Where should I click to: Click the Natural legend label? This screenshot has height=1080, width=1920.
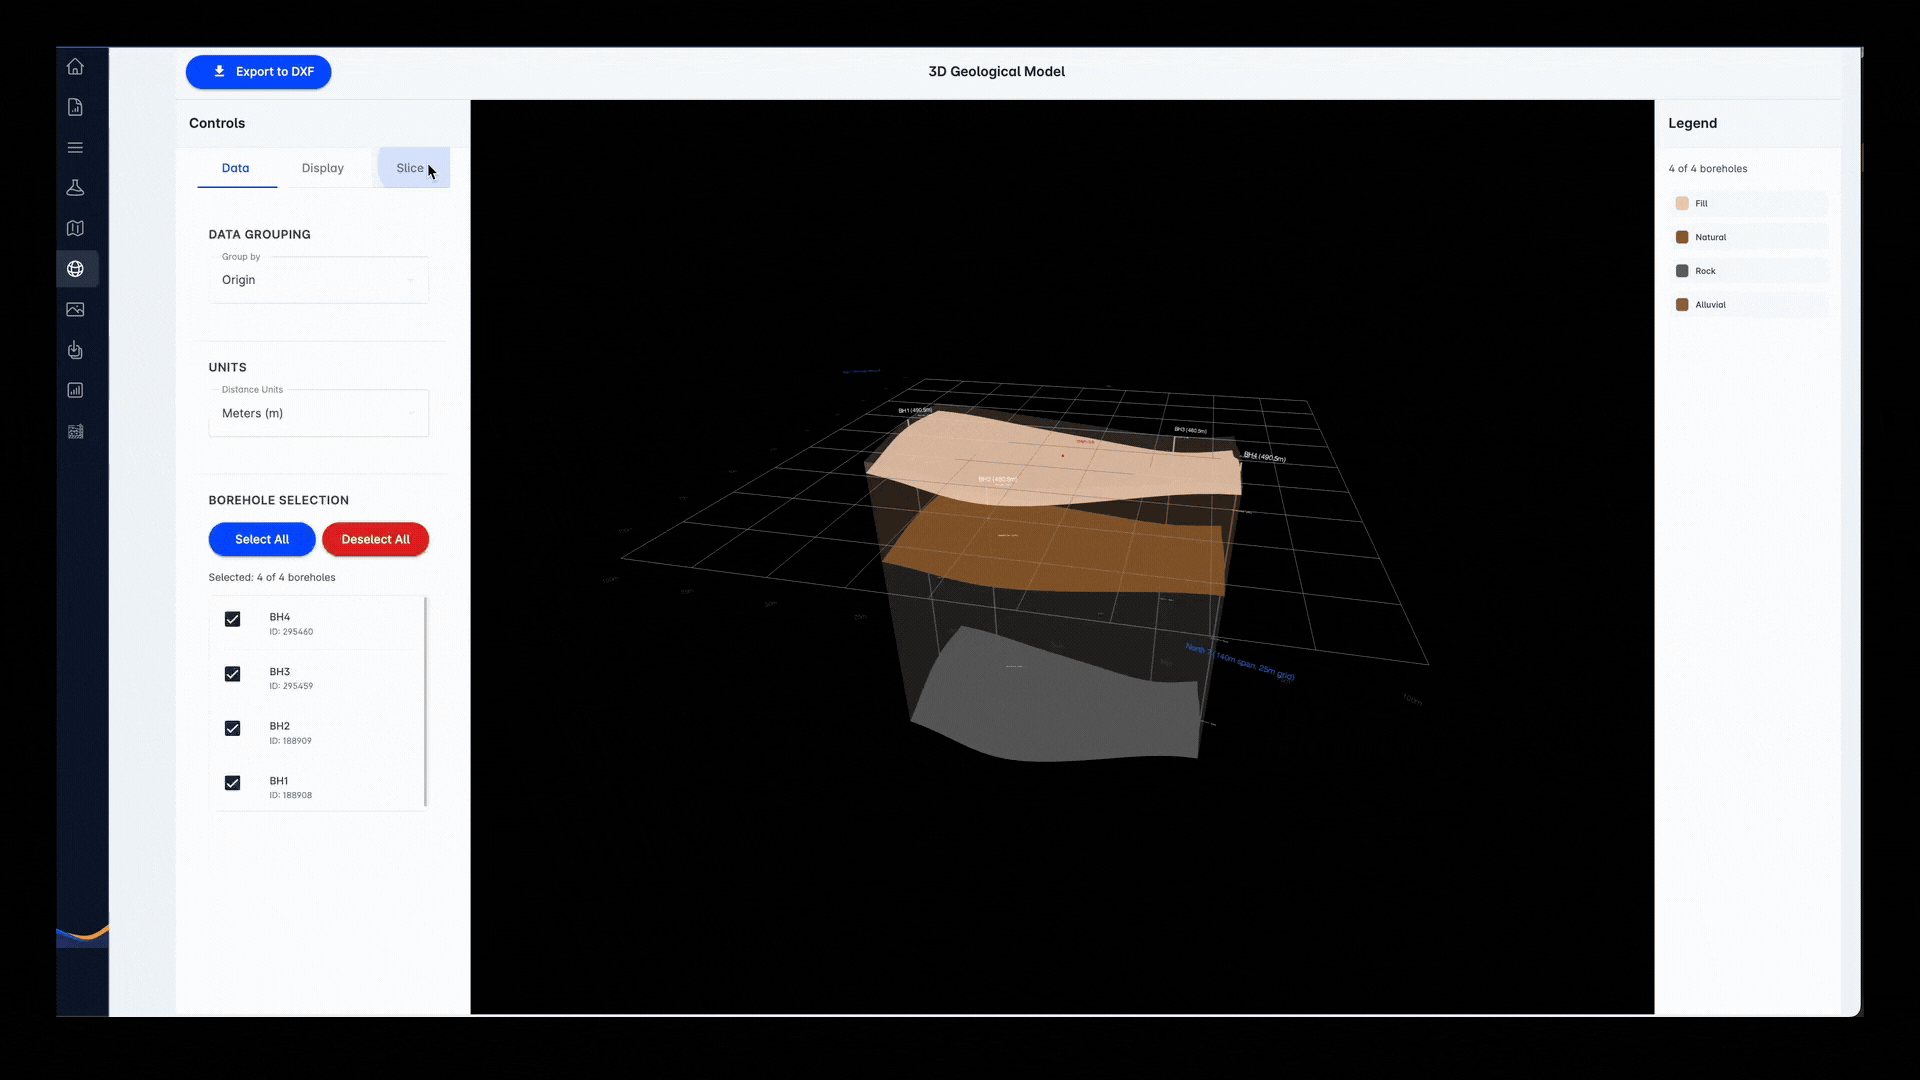pos(1710,238)
